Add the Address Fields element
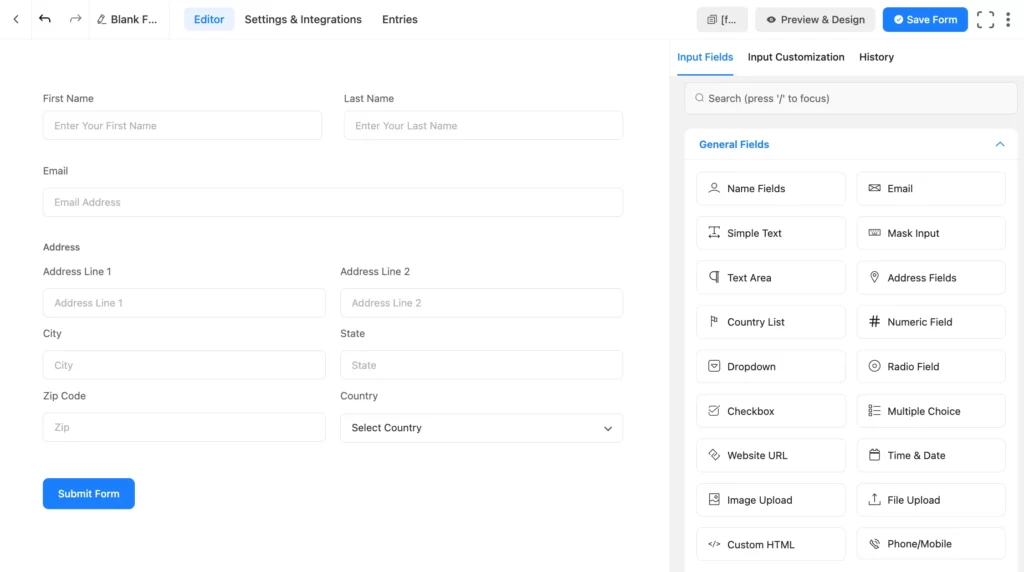 point(931,278)
